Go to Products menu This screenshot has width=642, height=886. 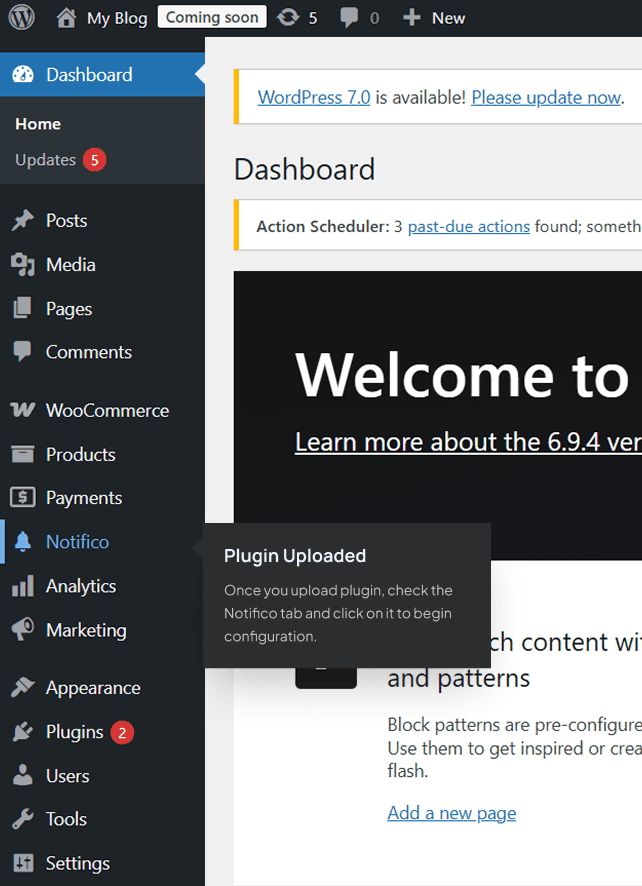tap(102, 454)
